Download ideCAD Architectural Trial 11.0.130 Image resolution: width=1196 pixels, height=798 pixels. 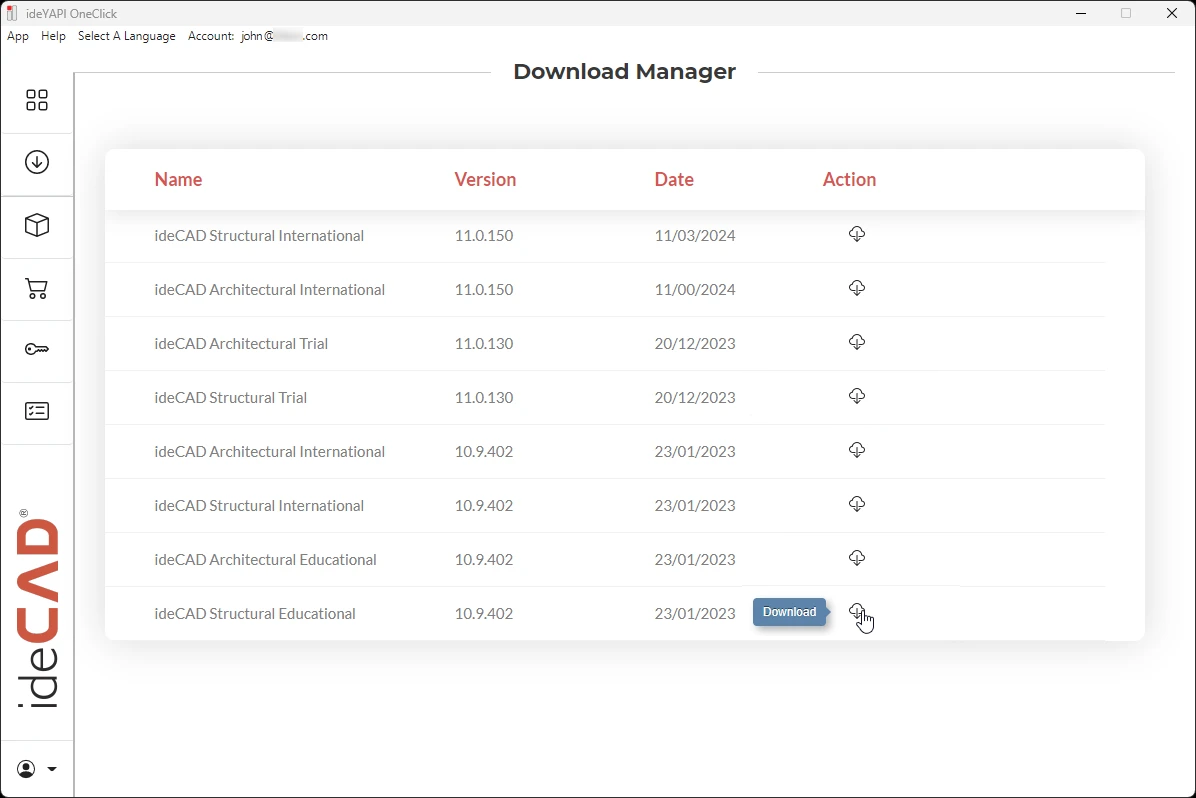point(857,342)
